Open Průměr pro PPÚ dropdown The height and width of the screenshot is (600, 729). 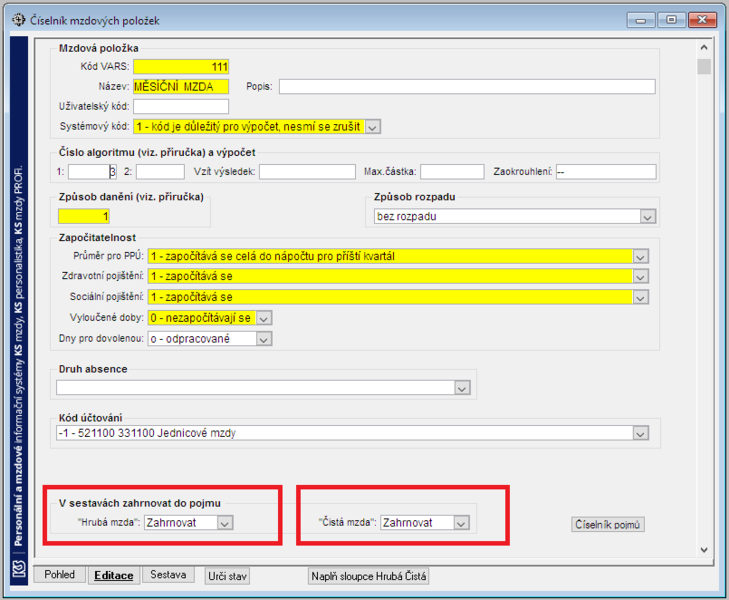(x=640, y=257)
